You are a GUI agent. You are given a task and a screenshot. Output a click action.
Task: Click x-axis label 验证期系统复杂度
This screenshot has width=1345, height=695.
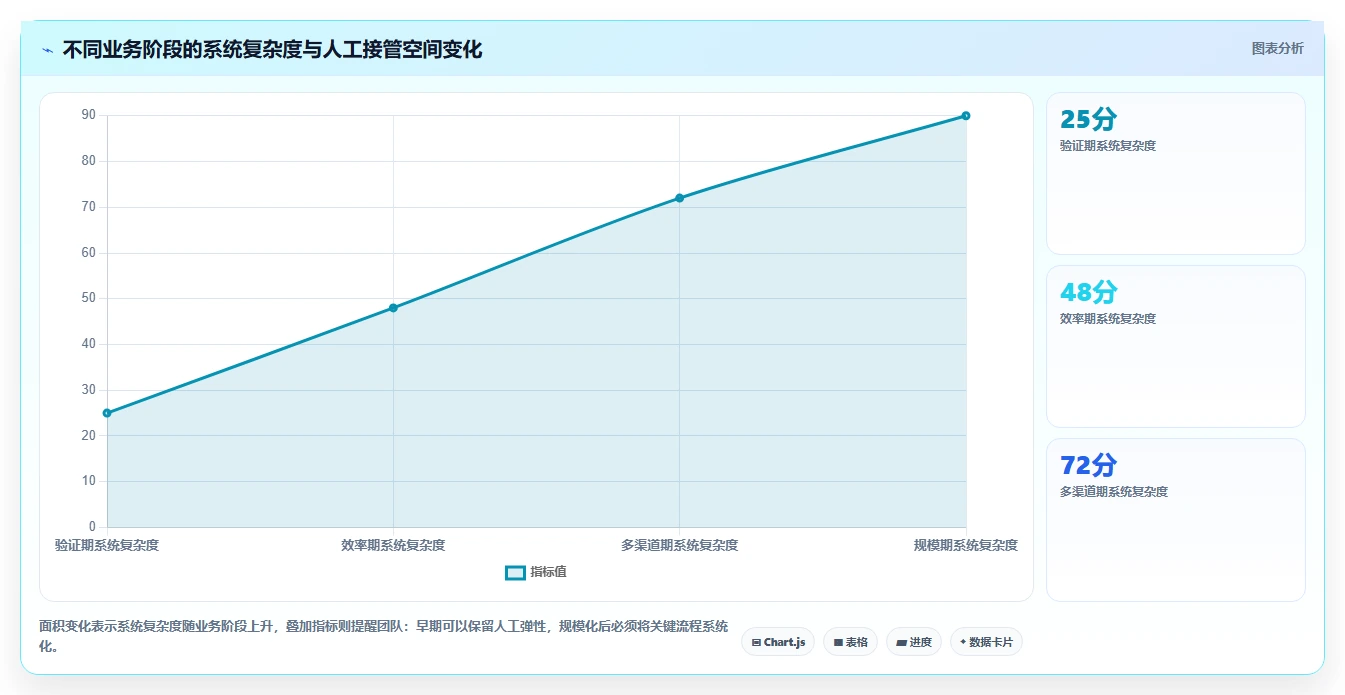(x=107, y=545)
